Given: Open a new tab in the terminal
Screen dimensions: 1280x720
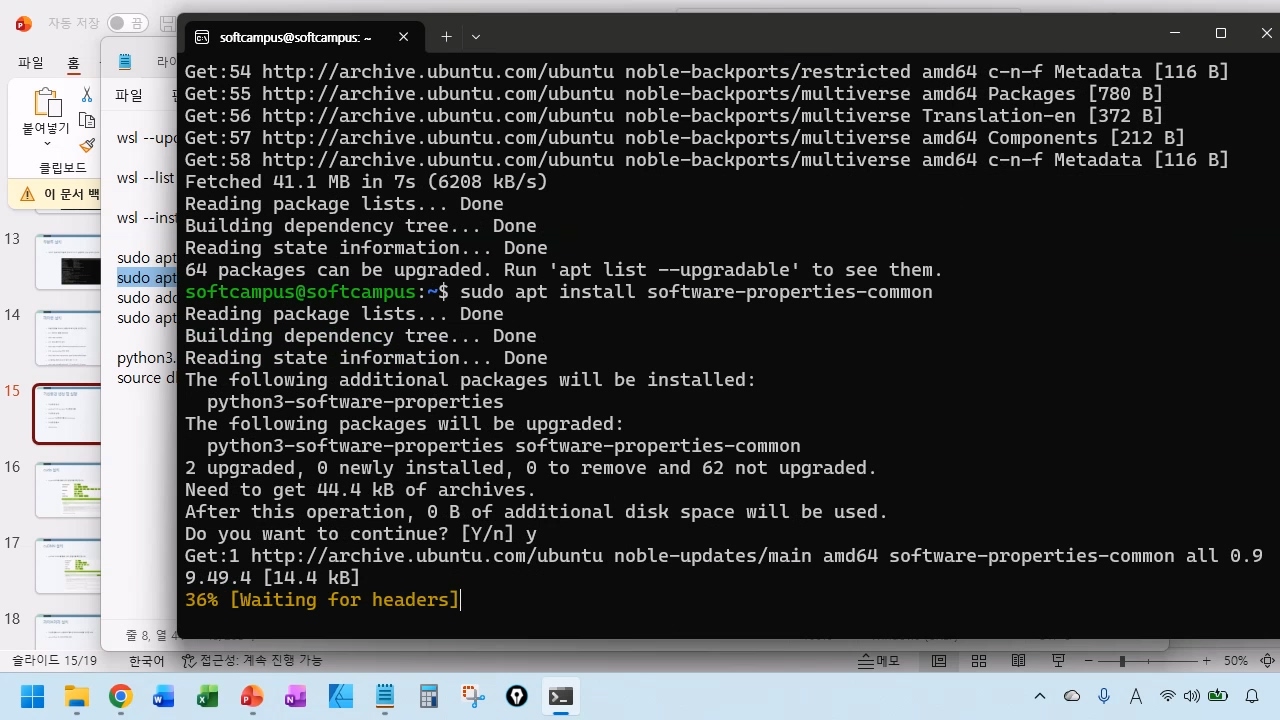Looking at the screenshot, I should (446, 37).
